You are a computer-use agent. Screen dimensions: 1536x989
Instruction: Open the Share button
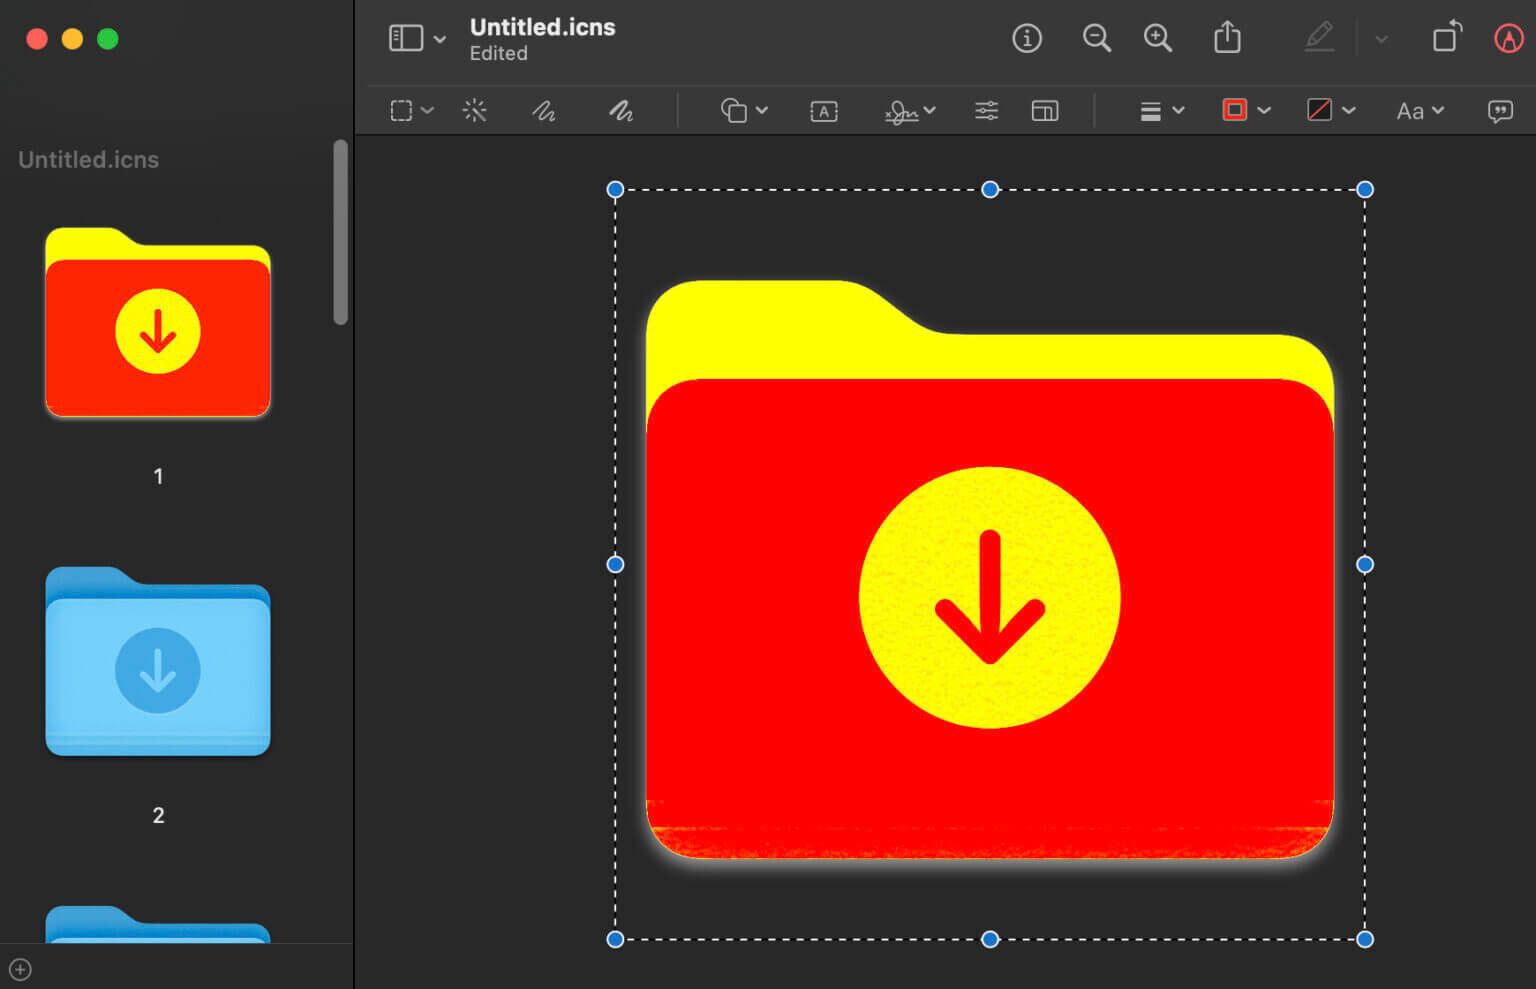[1227, 39]
